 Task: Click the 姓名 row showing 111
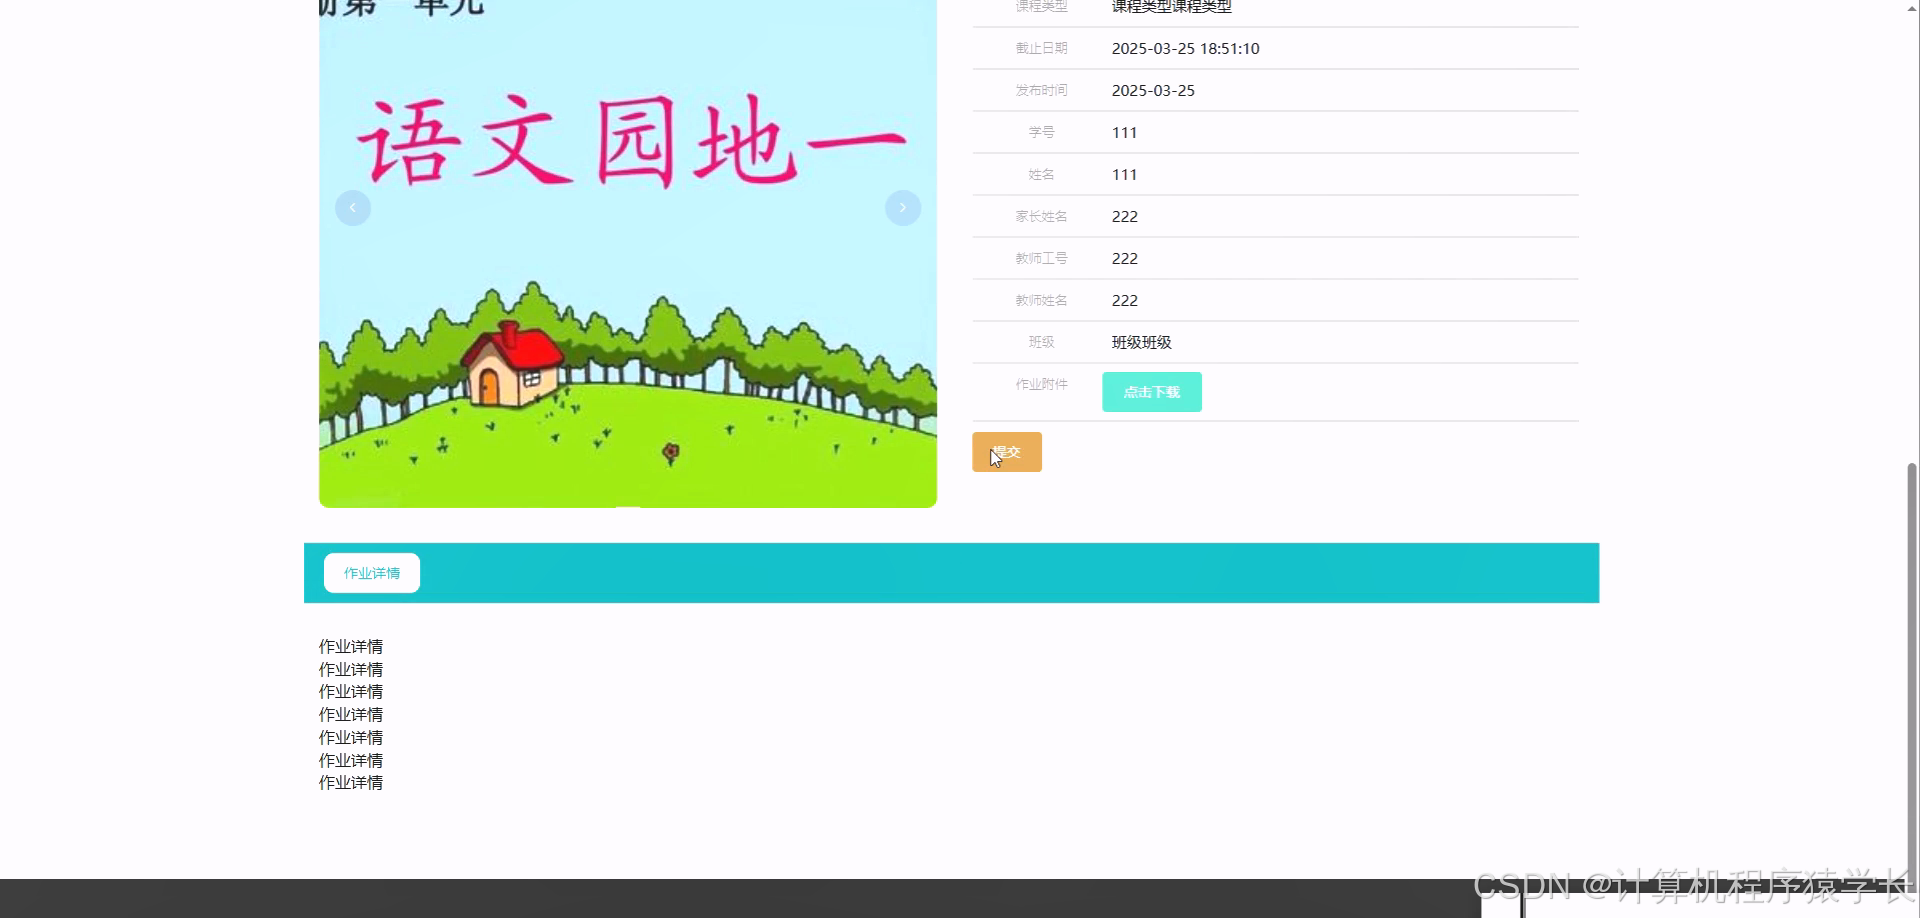[x=1124, y=174]
